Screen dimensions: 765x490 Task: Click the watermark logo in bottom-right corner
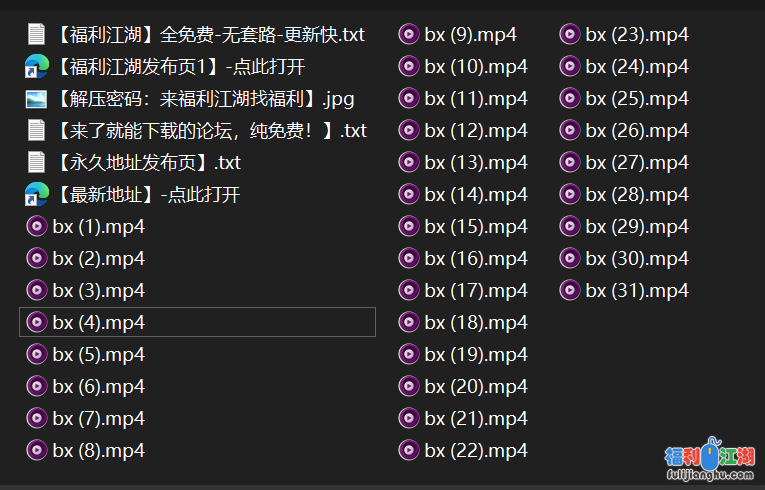click(x=709, y=460)
